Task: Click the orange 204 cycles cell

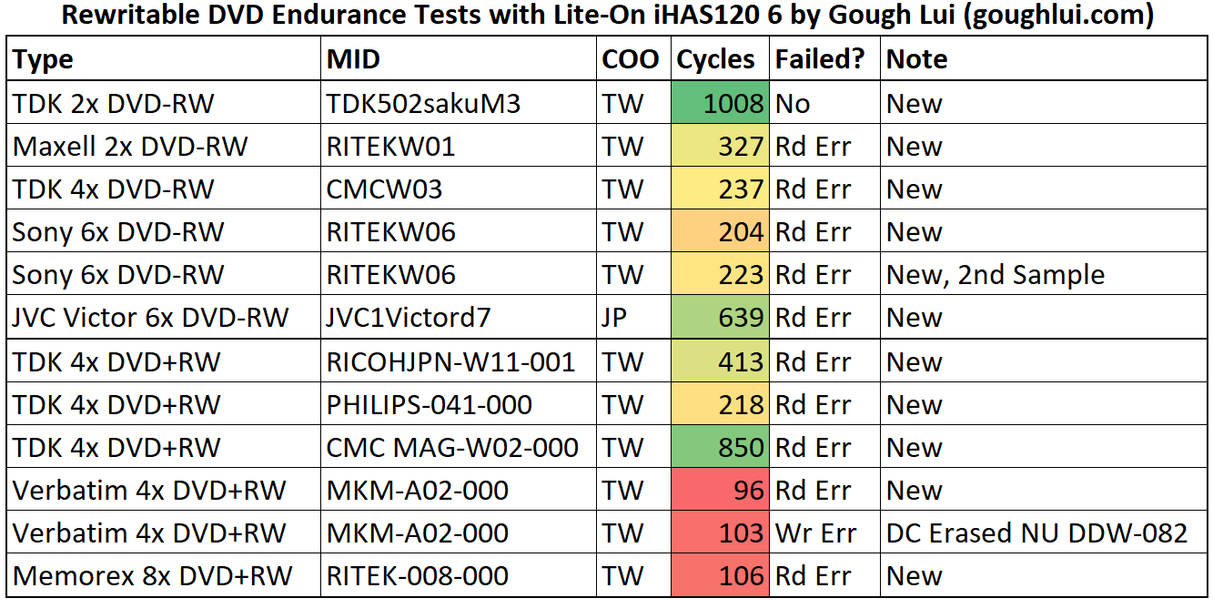Action: pyautogui.click(x=720, y=233)
